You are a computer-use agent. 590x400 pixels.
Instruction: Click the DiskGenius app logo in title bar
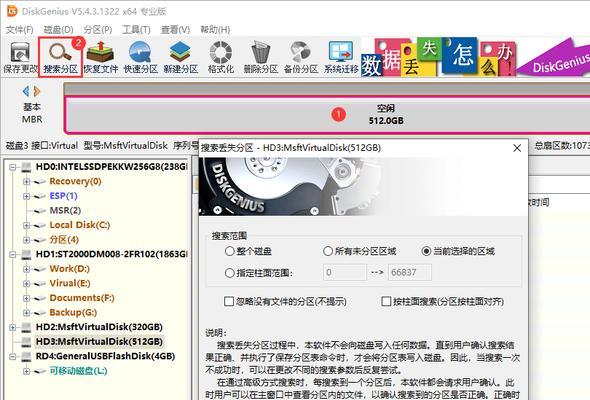12,11
